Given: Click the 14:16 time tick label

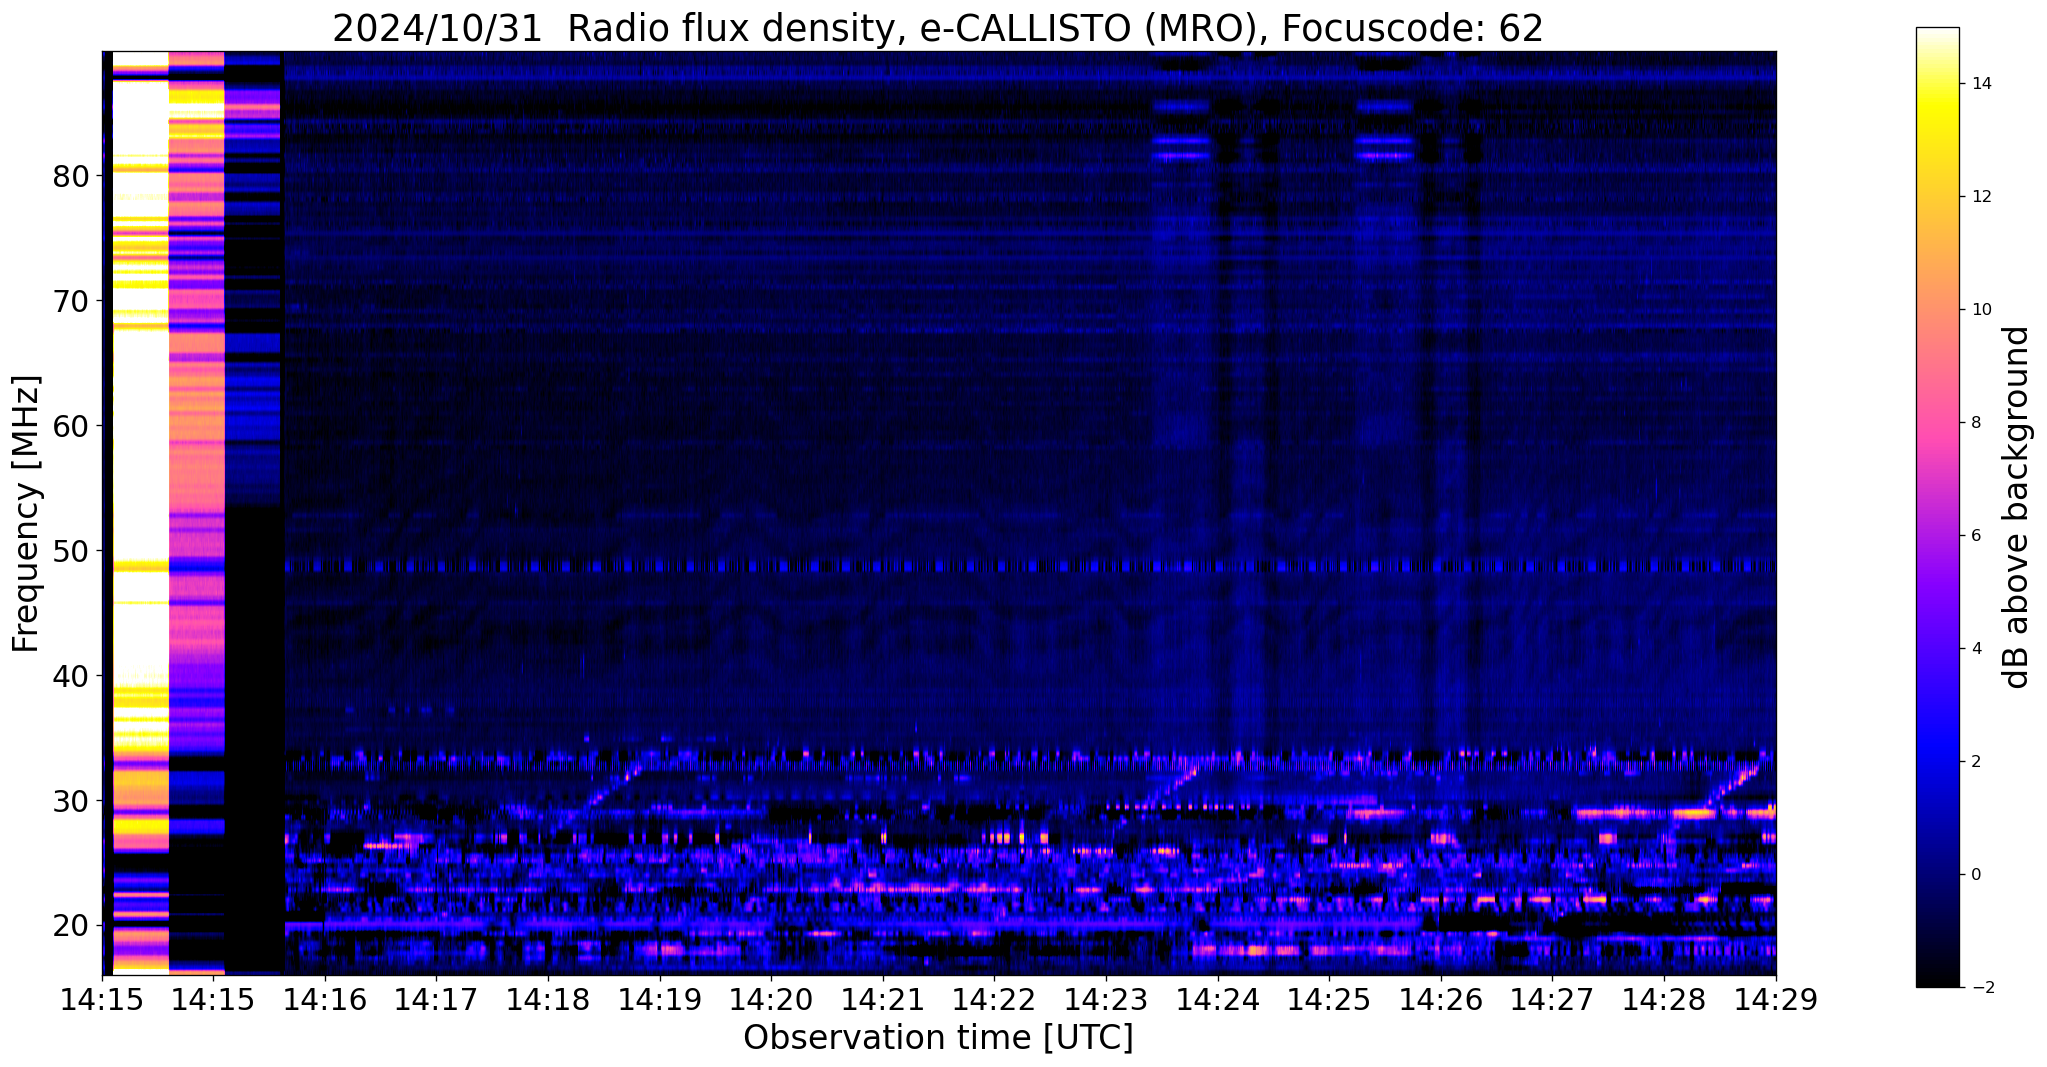Looking at the screenshot, I should [x=324, y=1000].
